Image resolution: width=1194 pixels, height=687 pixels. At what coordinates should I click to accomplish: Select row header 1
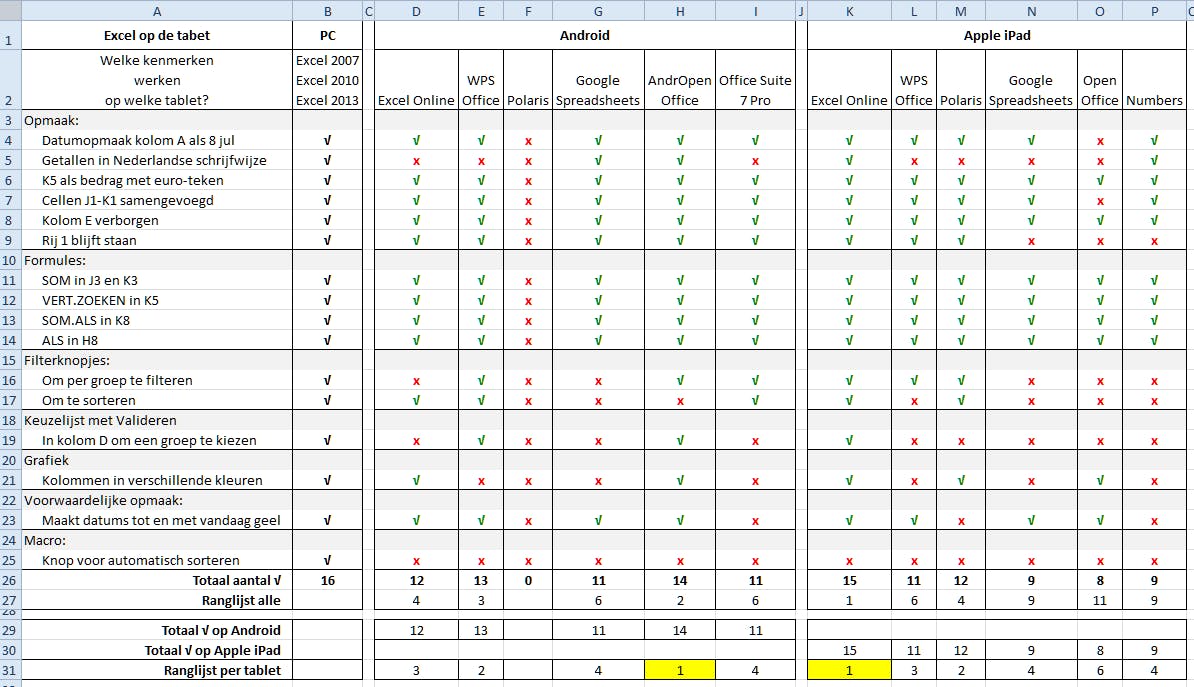pyautogui.click(x=9, y=36)
